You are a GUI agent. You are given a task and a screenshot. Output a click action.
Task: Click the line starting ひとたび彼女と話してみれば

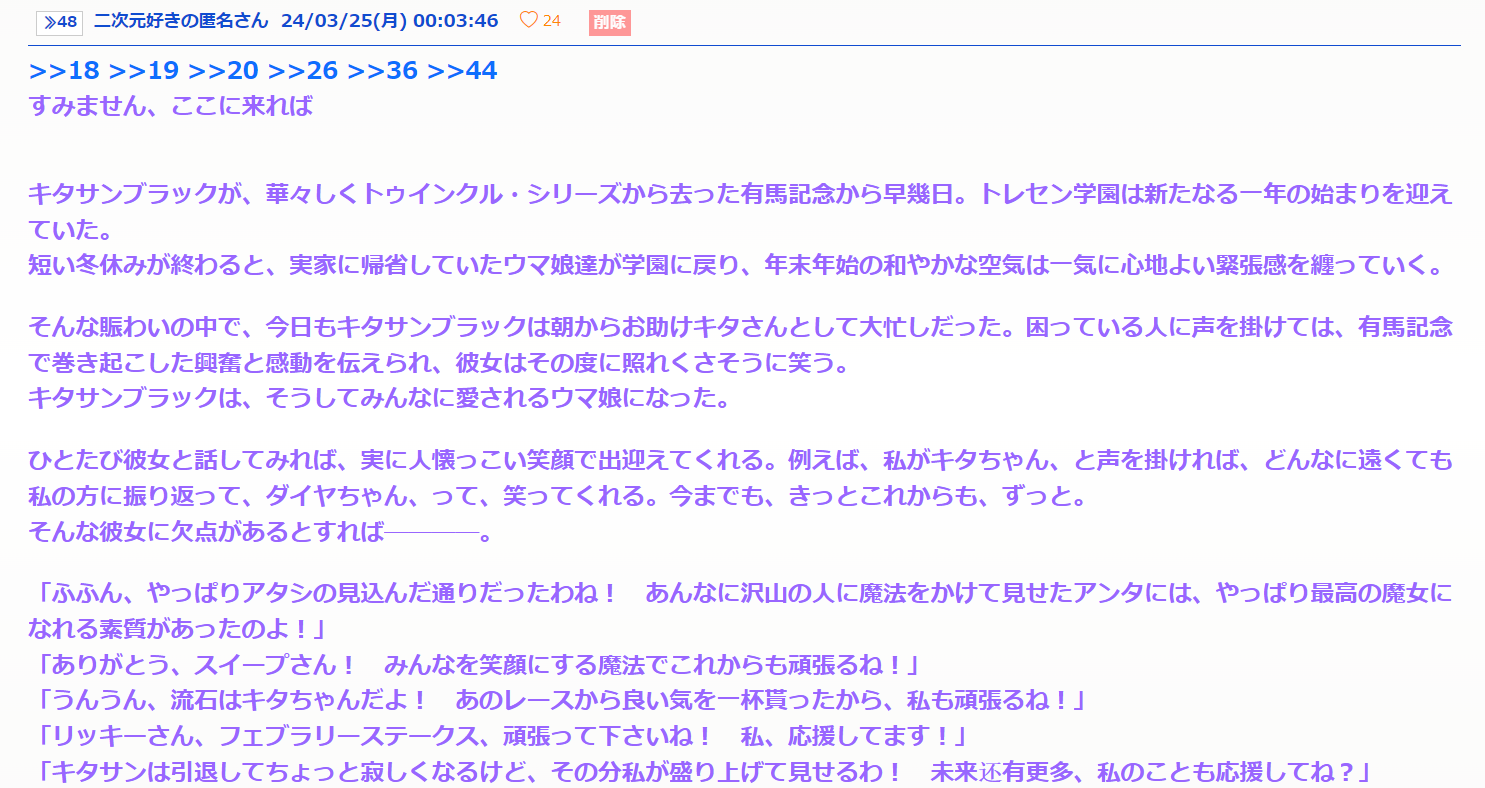click(741, 460)
